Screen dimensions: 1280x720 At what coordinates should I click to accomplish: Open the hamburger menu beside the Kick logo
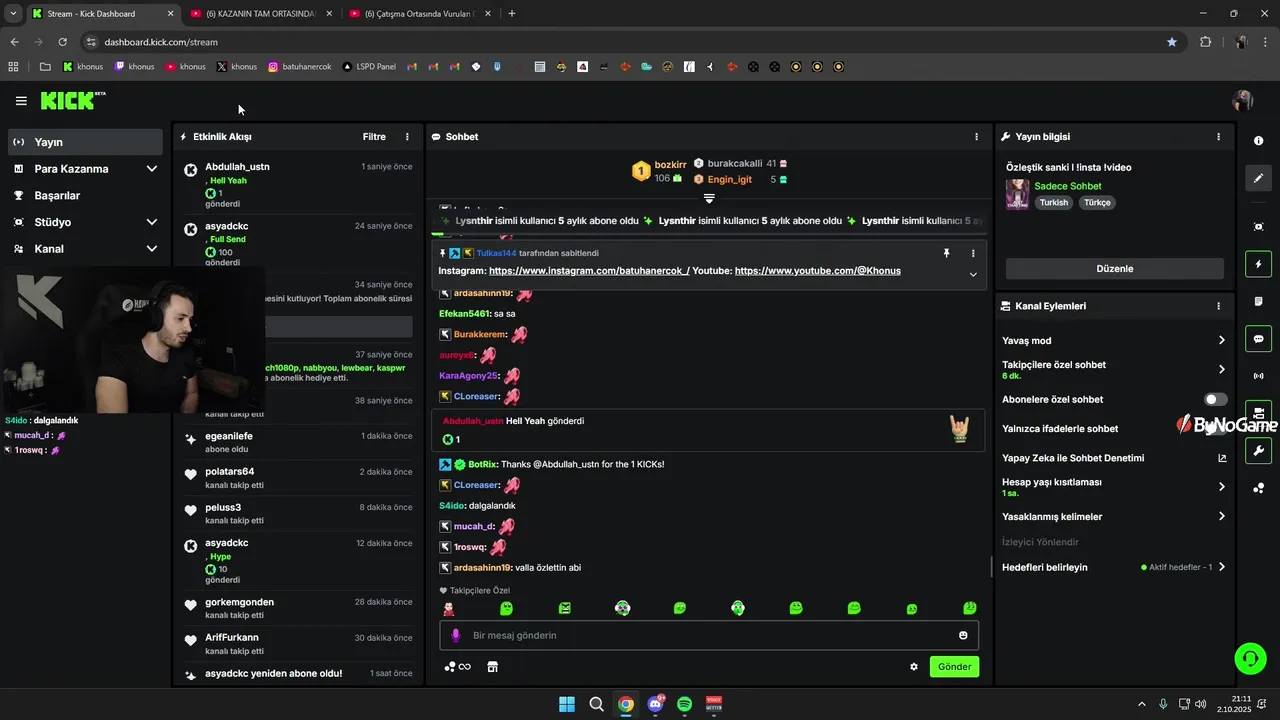pyautogui.click(x=21, y=101)
